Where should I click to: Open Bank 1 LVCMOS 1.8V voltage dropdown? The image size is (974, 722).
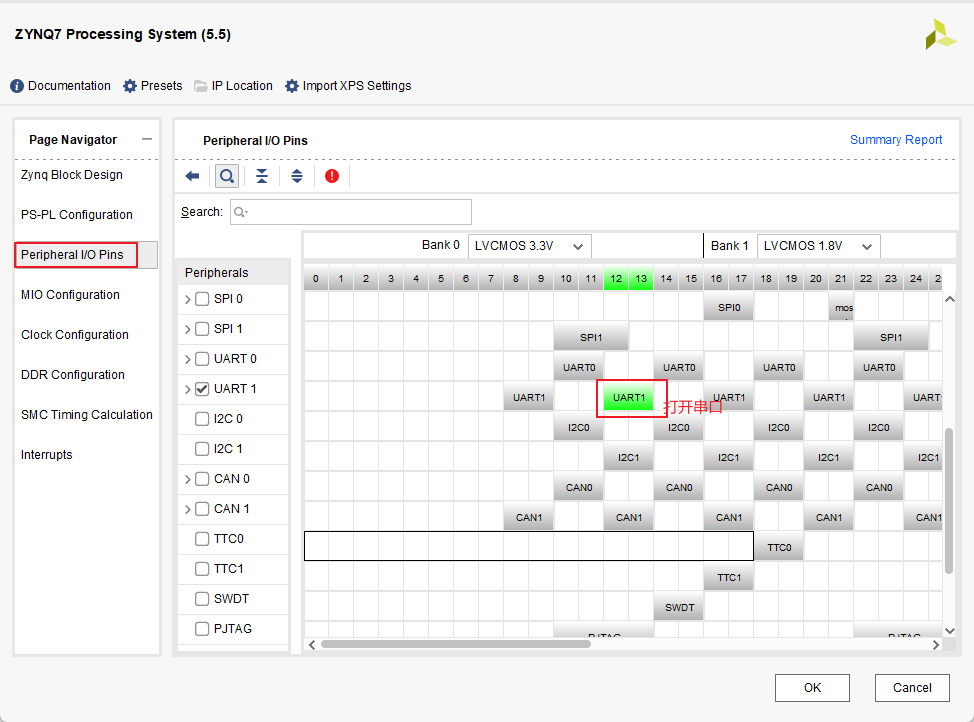819,246
